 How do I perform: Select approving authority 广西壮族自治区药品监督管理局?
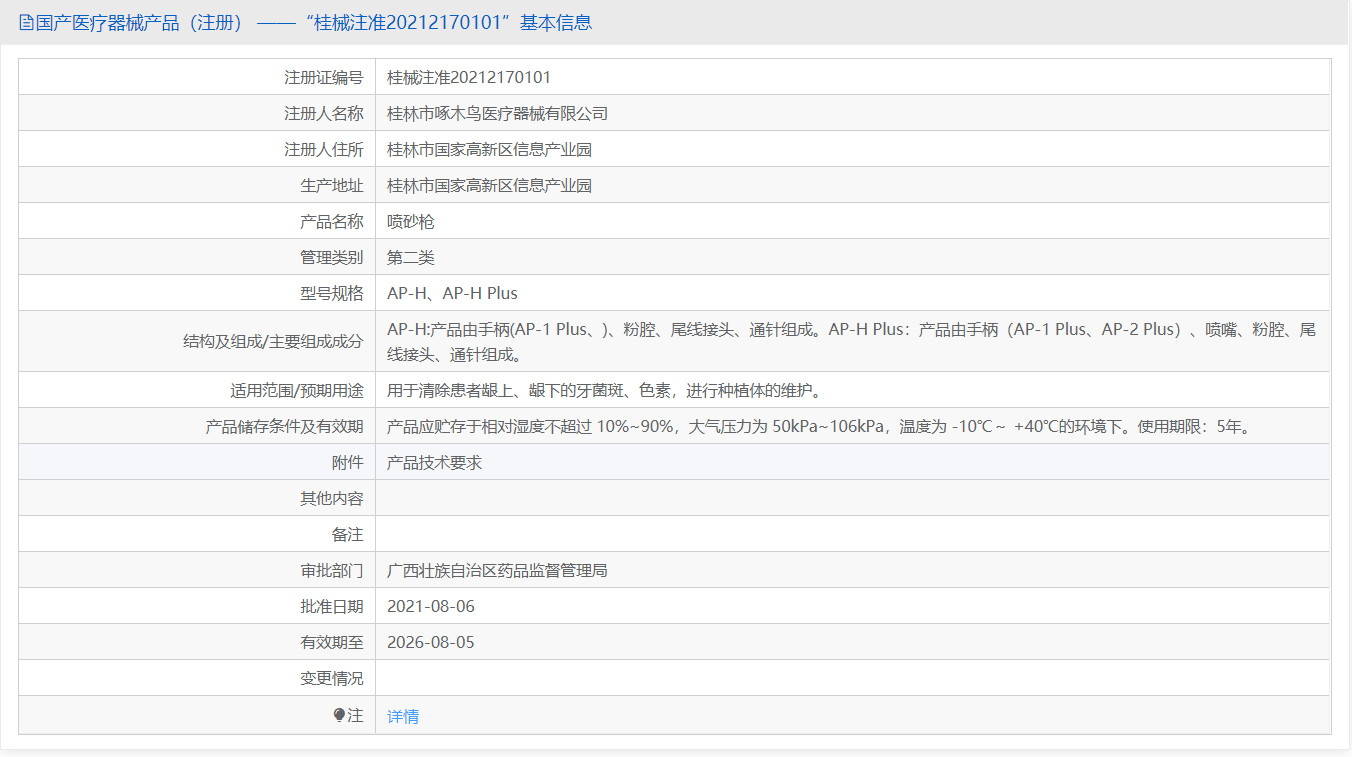pyautogui.click(x=497, y=570)
